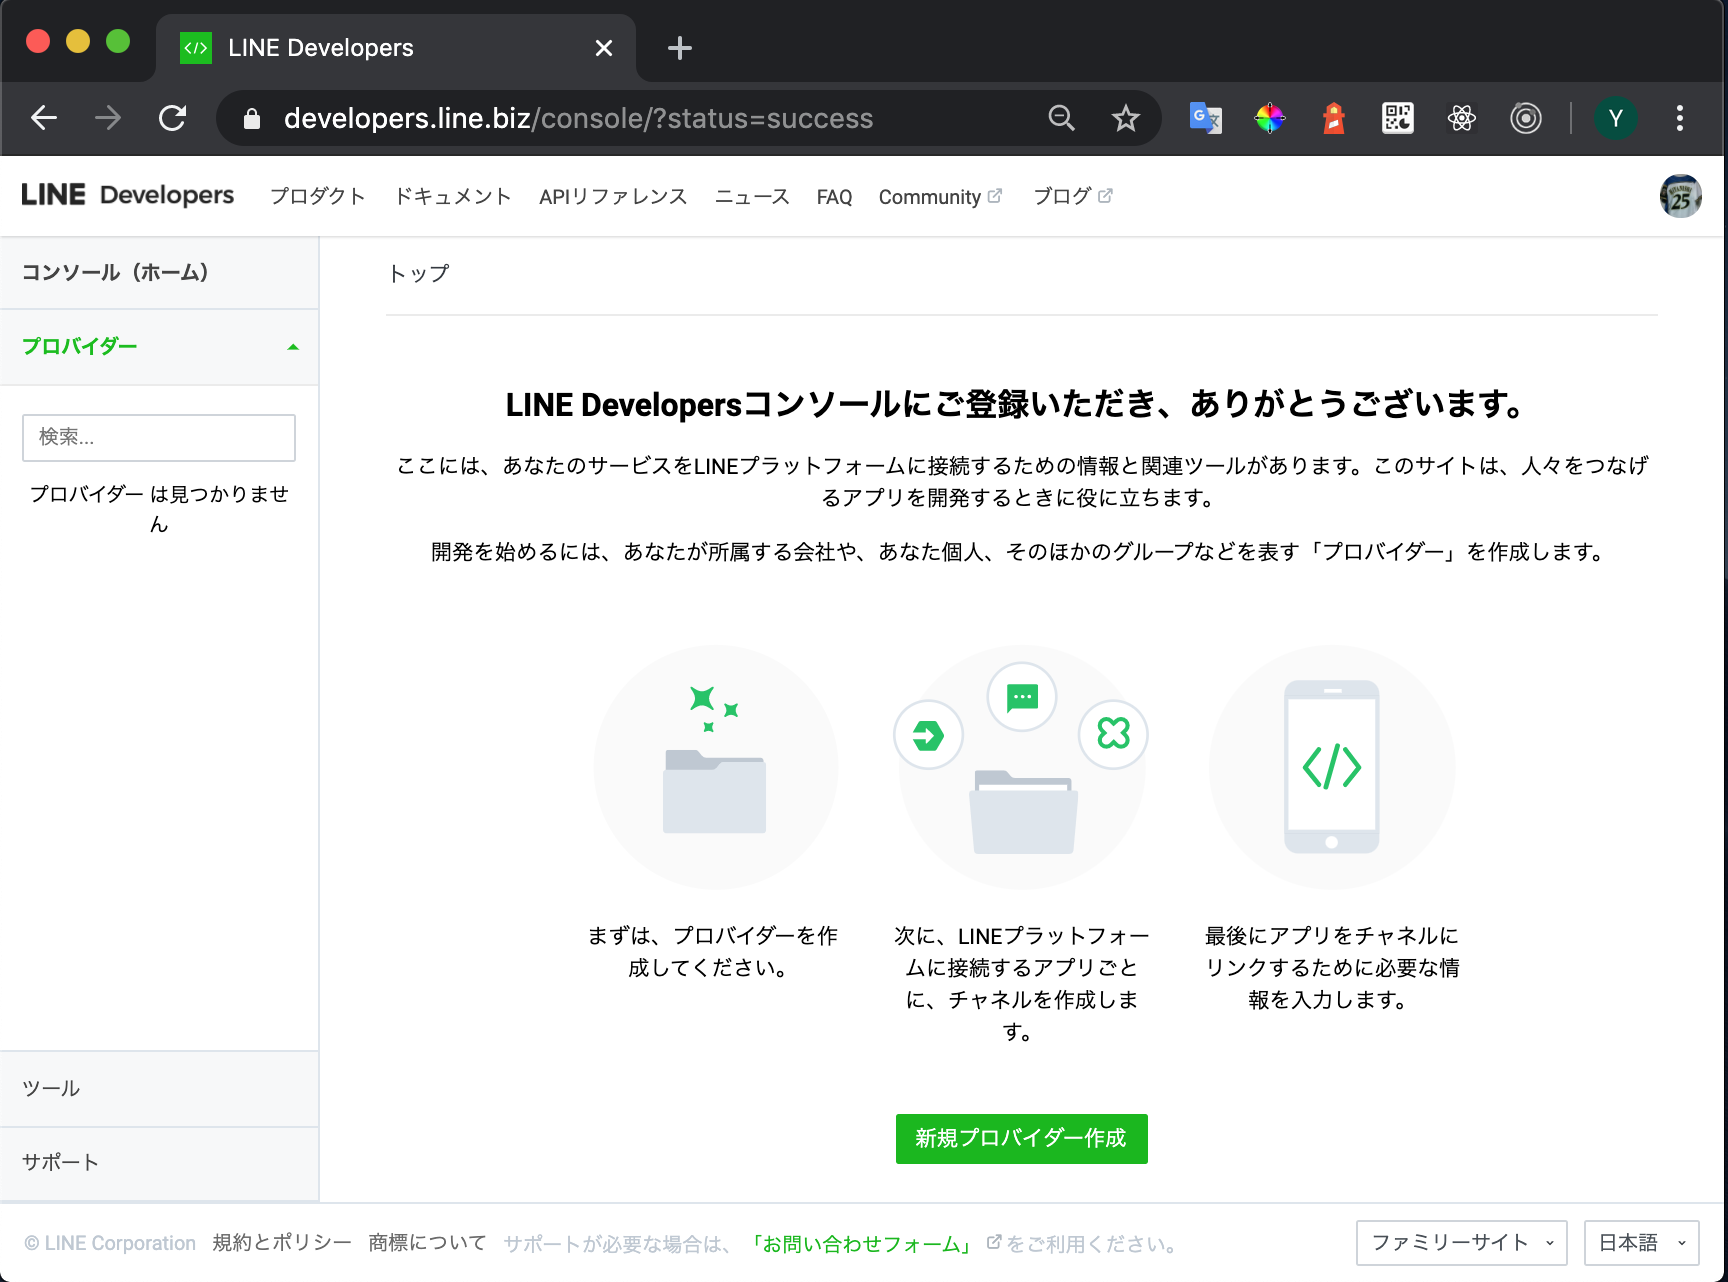Collapse the プロバイダー sidebar section

[159, 347]
